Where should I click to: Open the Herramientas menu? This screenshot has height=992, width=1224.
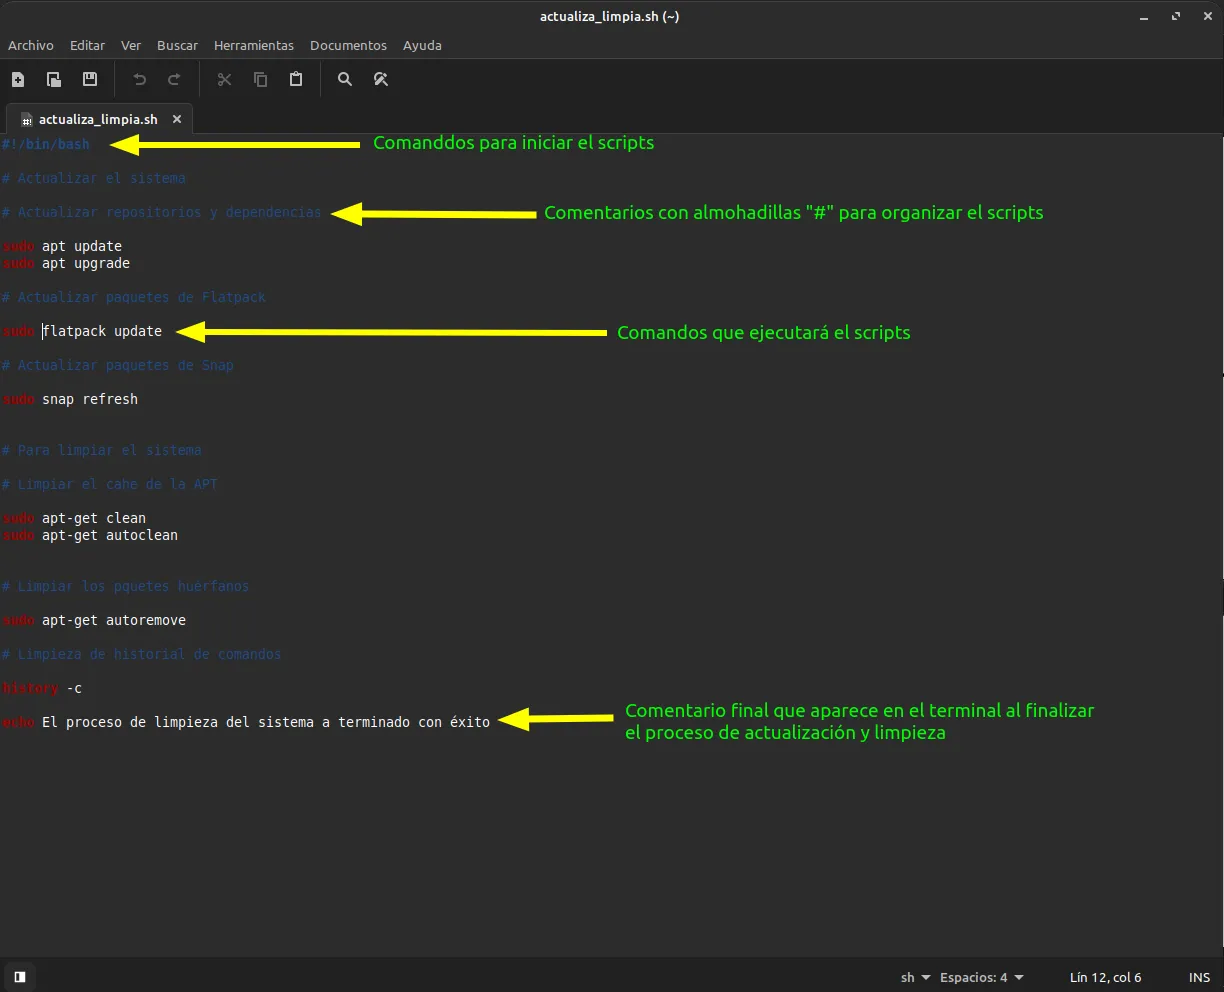(x=254, y=45)
